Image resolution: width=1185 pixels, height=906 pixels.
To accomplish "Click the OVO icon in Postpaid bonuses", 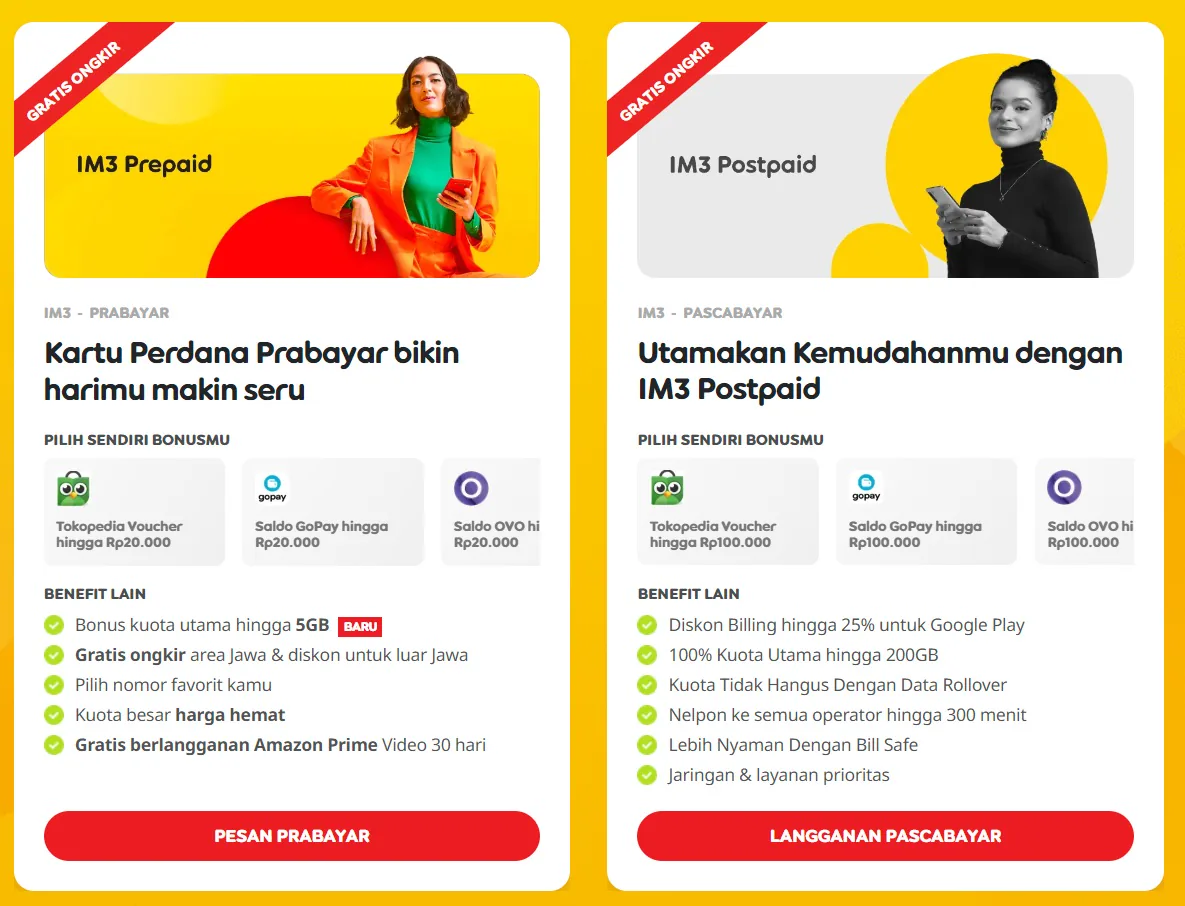I will (x=1064, y=487).
